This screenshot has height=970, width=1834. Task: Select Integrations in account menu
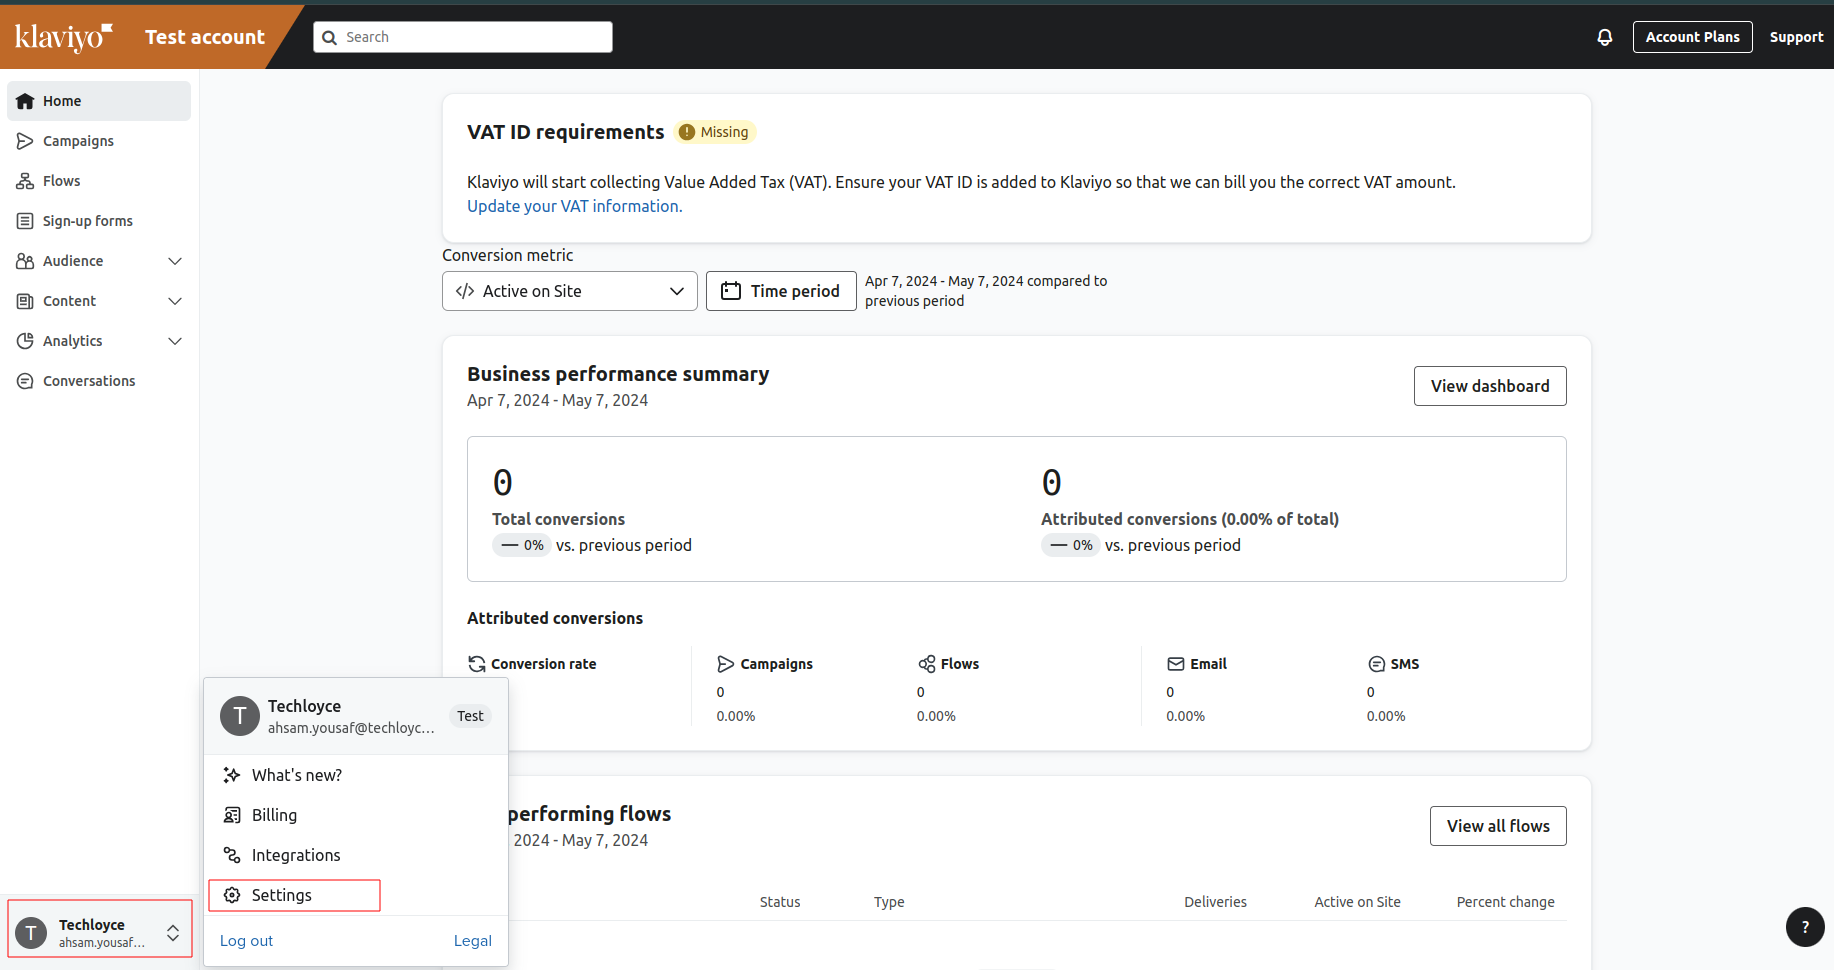(356, 855)
